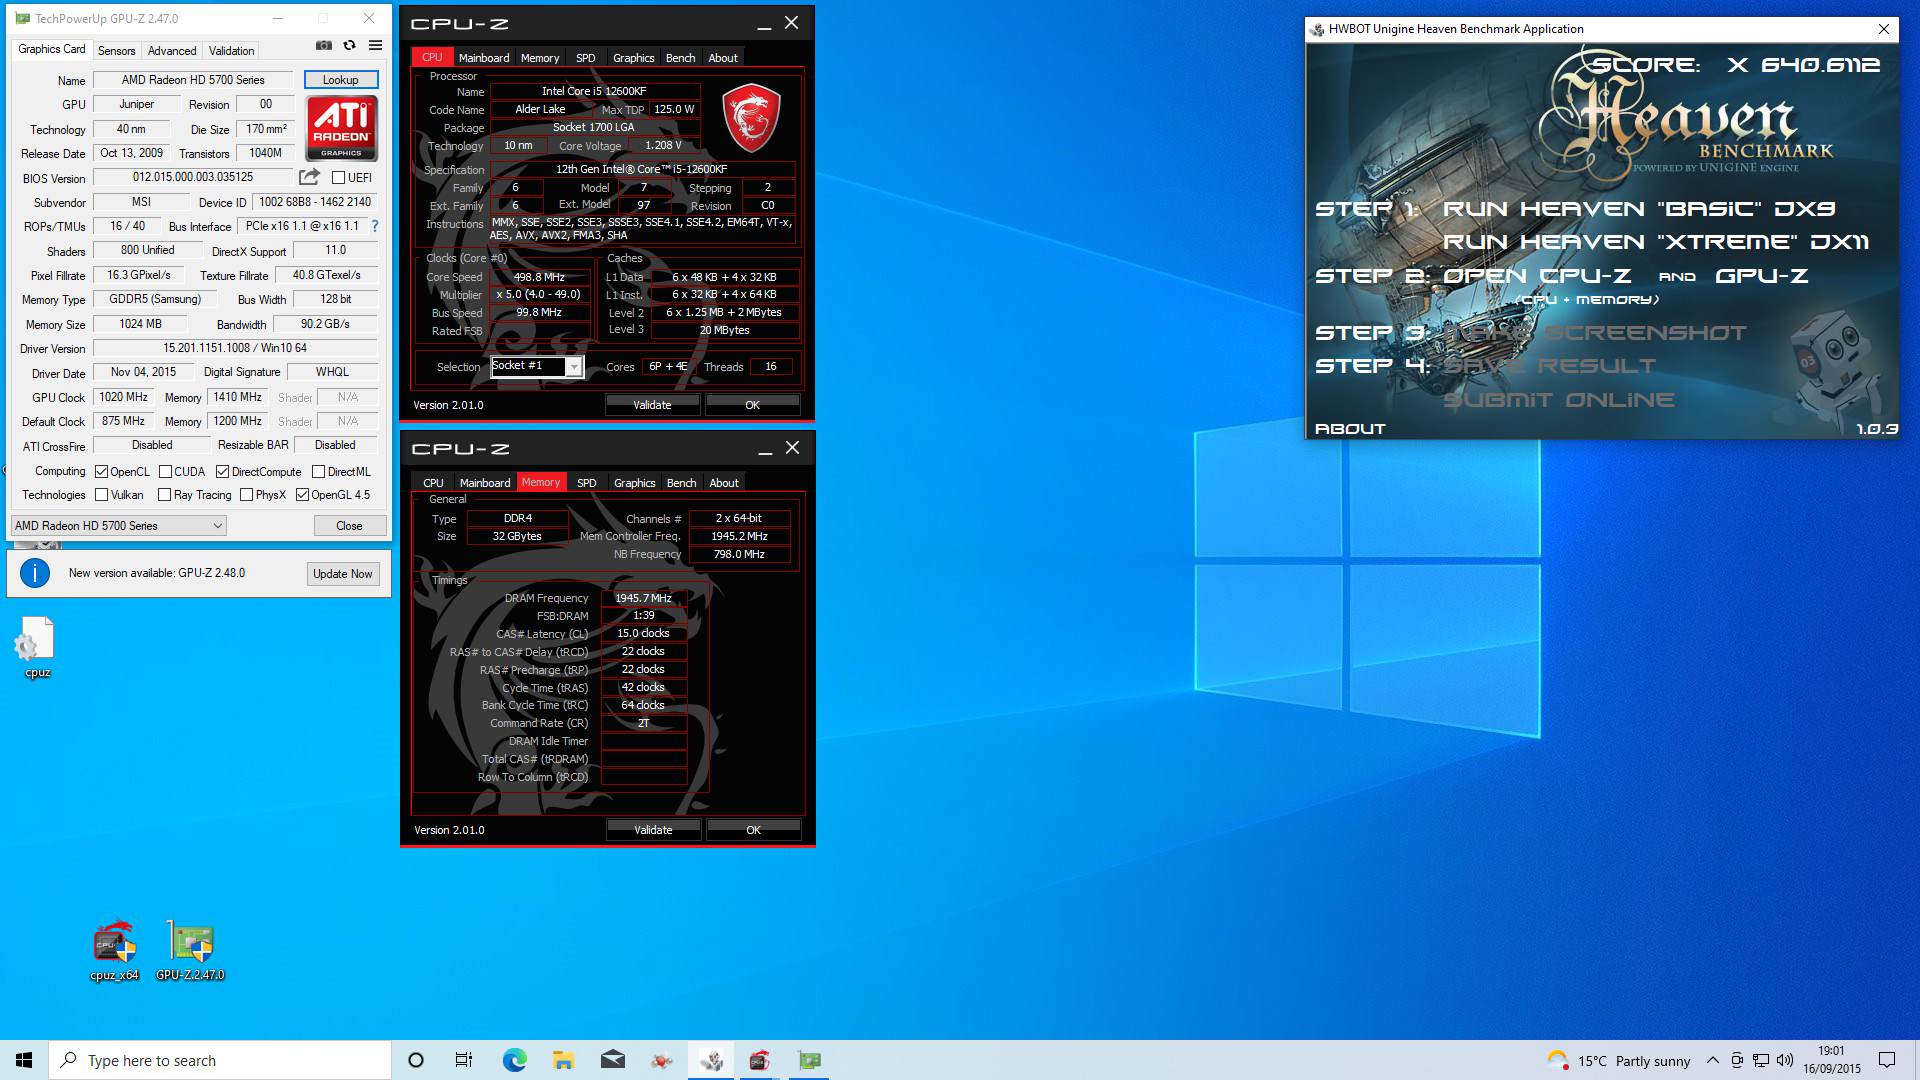The height and width of the screenshot is (1080, 1920).
Task: Open the Windows Start menu
Action: tap(24, 1060)
